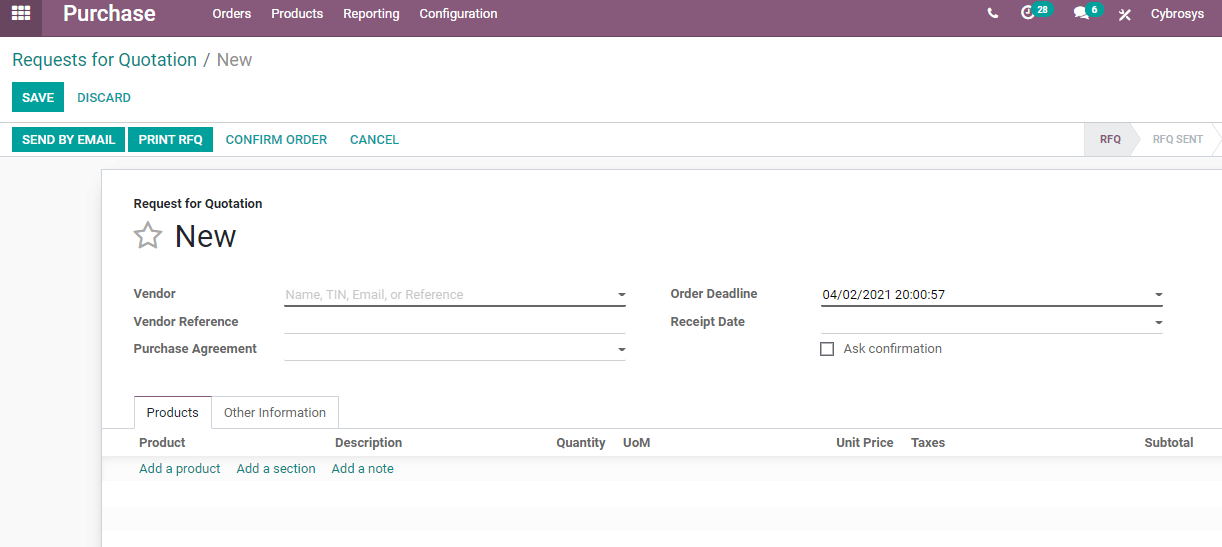Open the Products menu
Viewport: 1222px width, 547px height.
click(297, 14)
